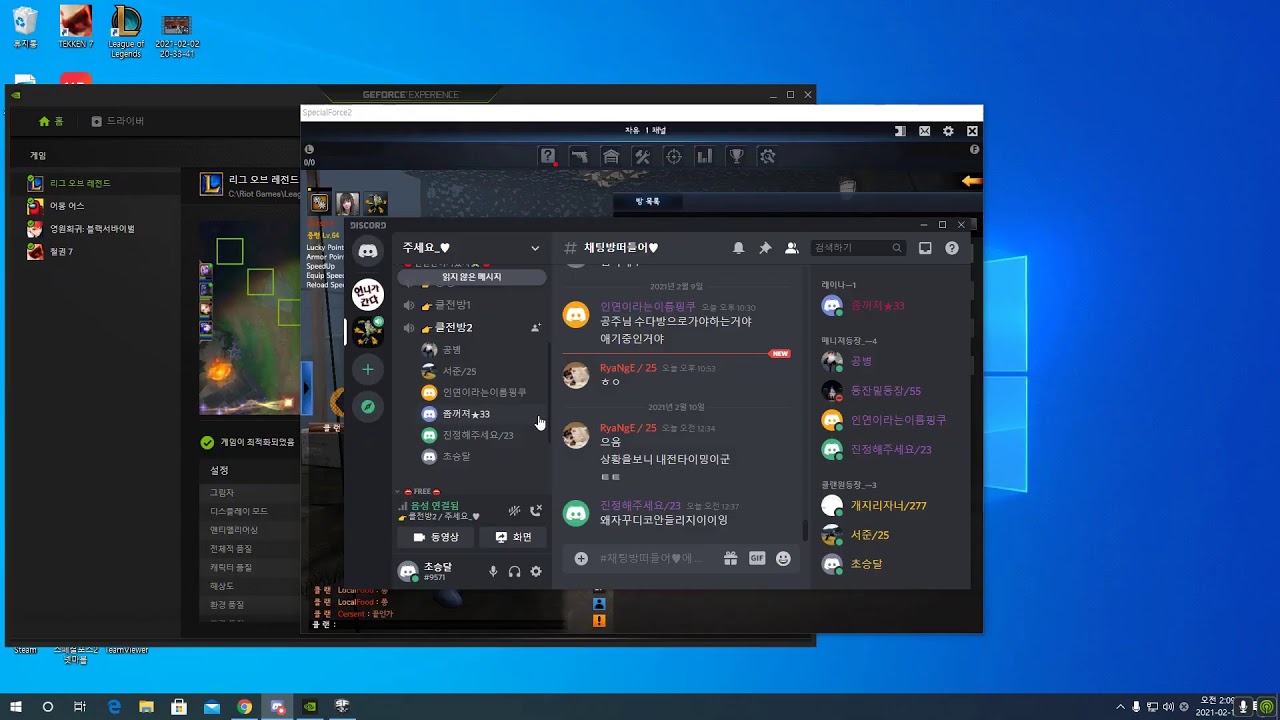Deafen audio with headphones icon
Screen dimensions: 1280x720
(x=514, y=571)
